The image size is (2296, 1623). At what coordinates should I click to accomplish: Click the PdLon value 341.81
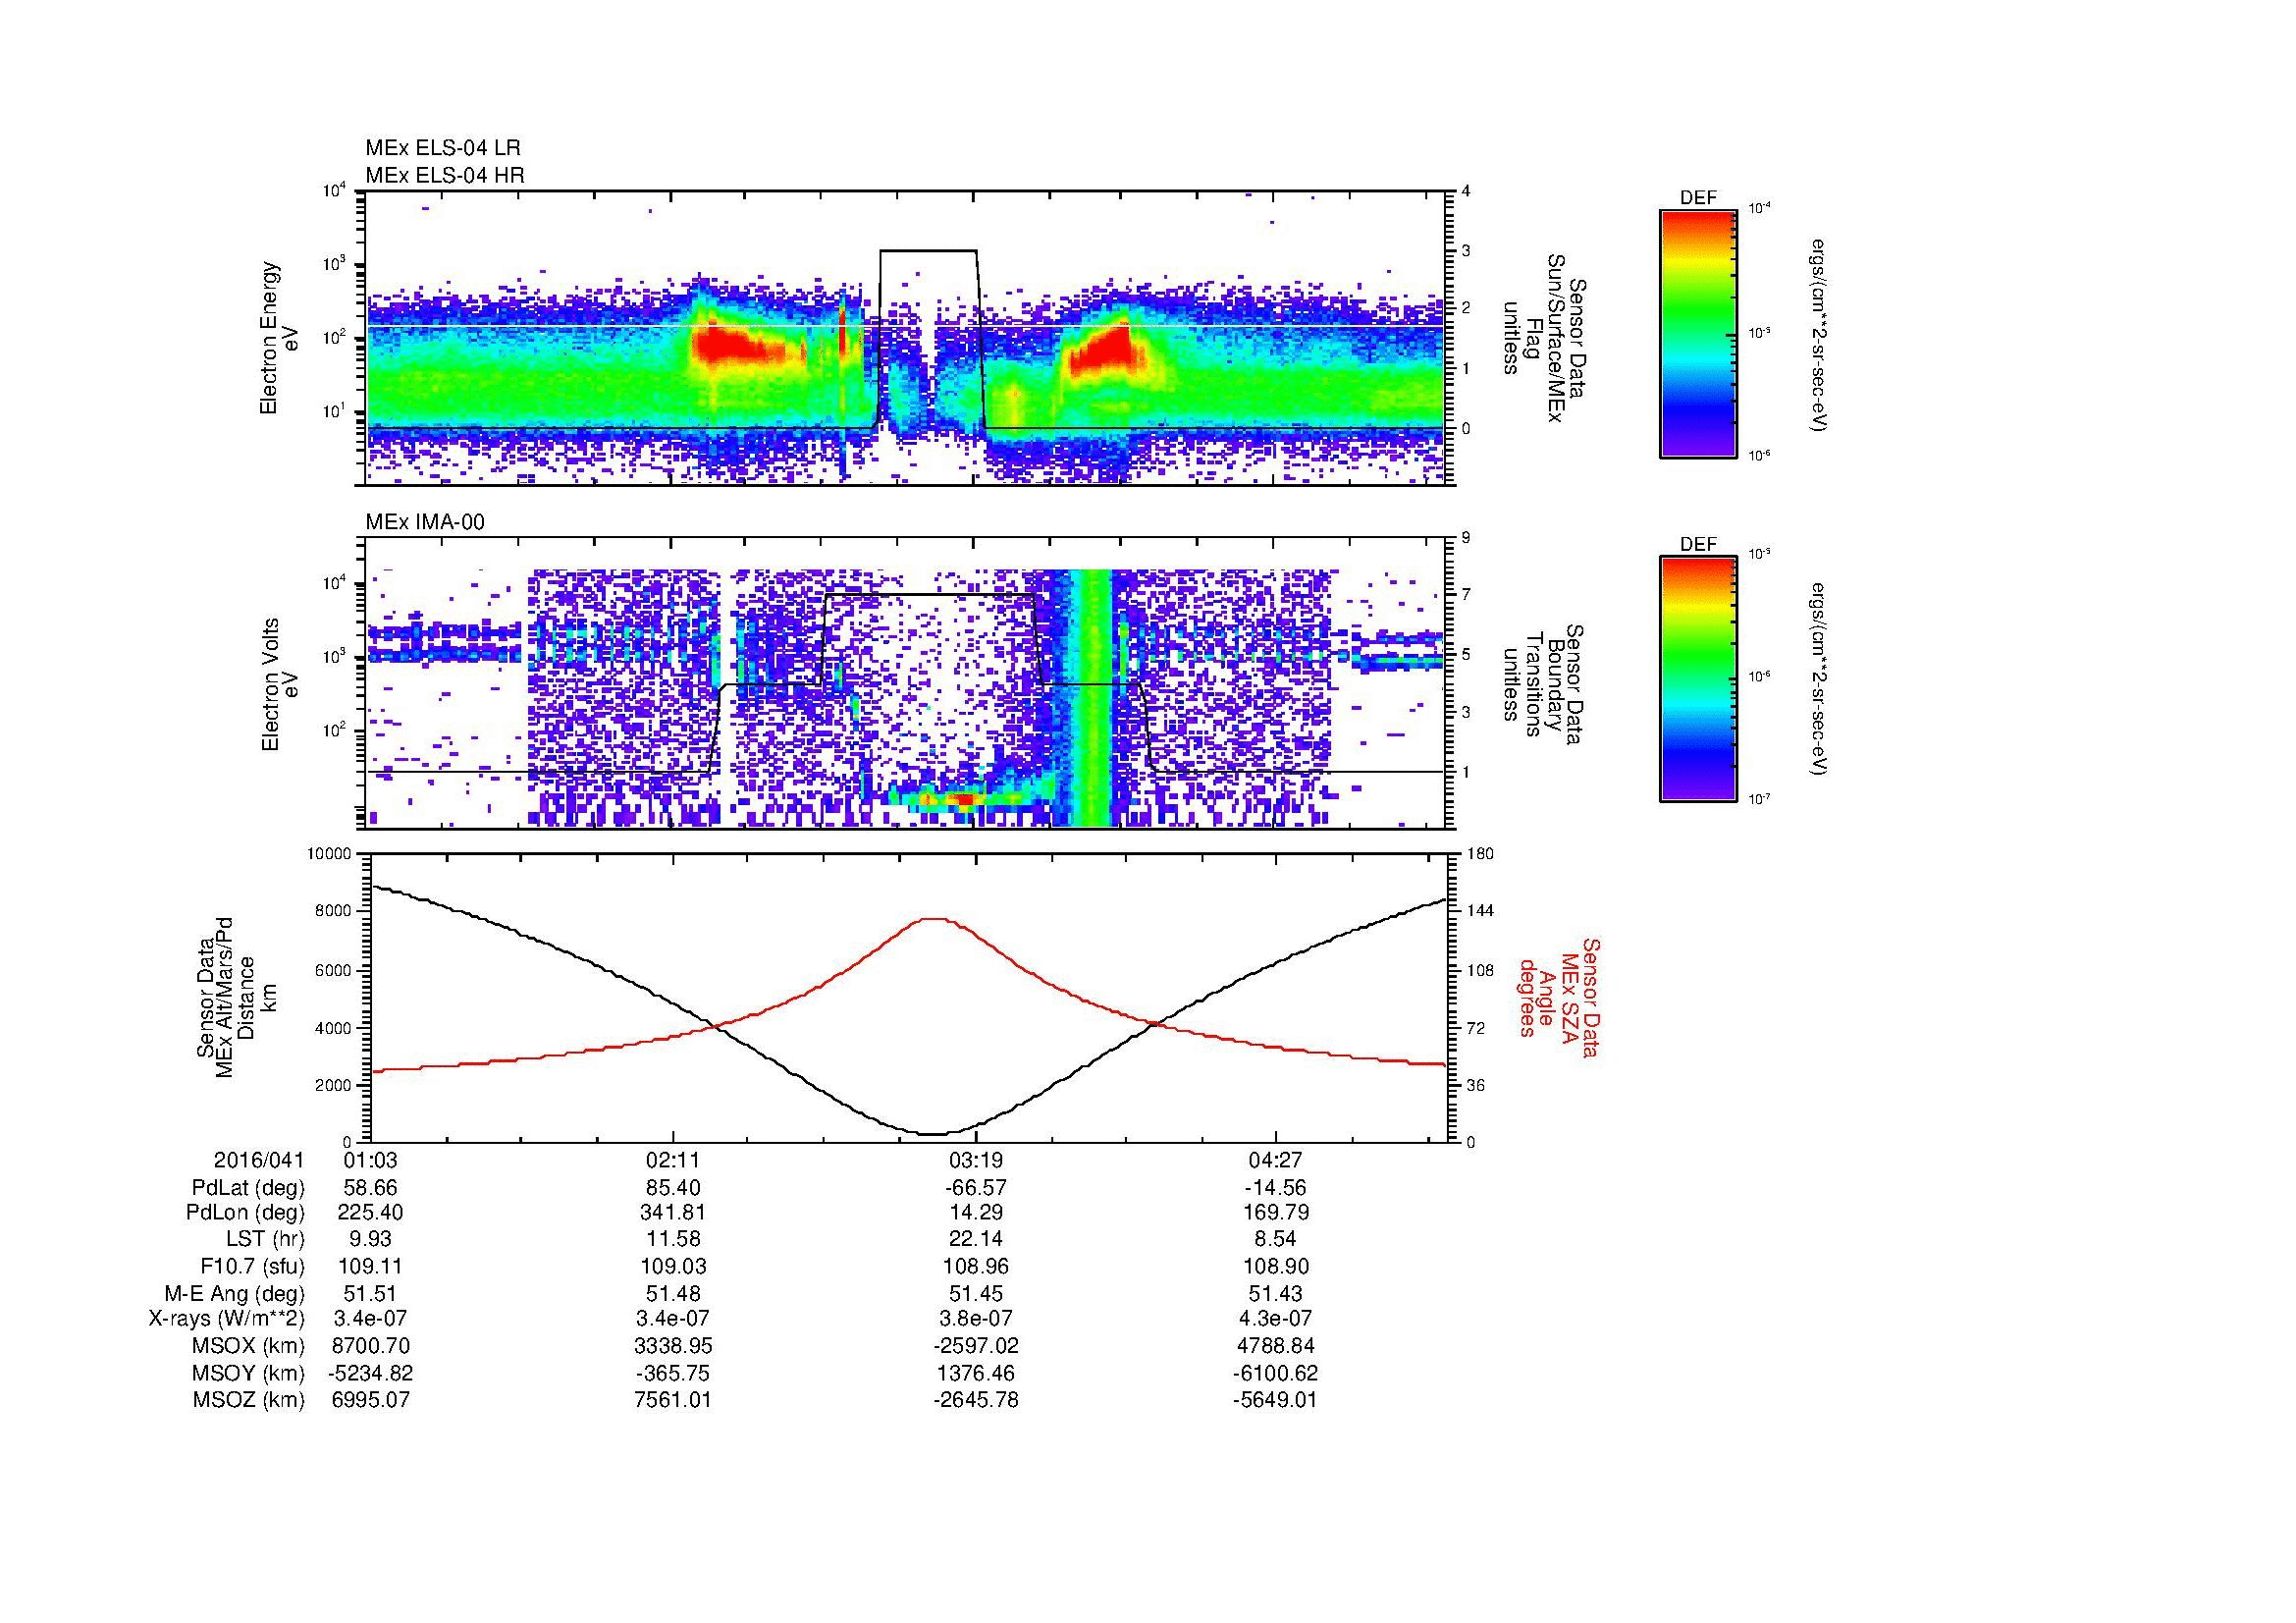[x=673, y=1213]
